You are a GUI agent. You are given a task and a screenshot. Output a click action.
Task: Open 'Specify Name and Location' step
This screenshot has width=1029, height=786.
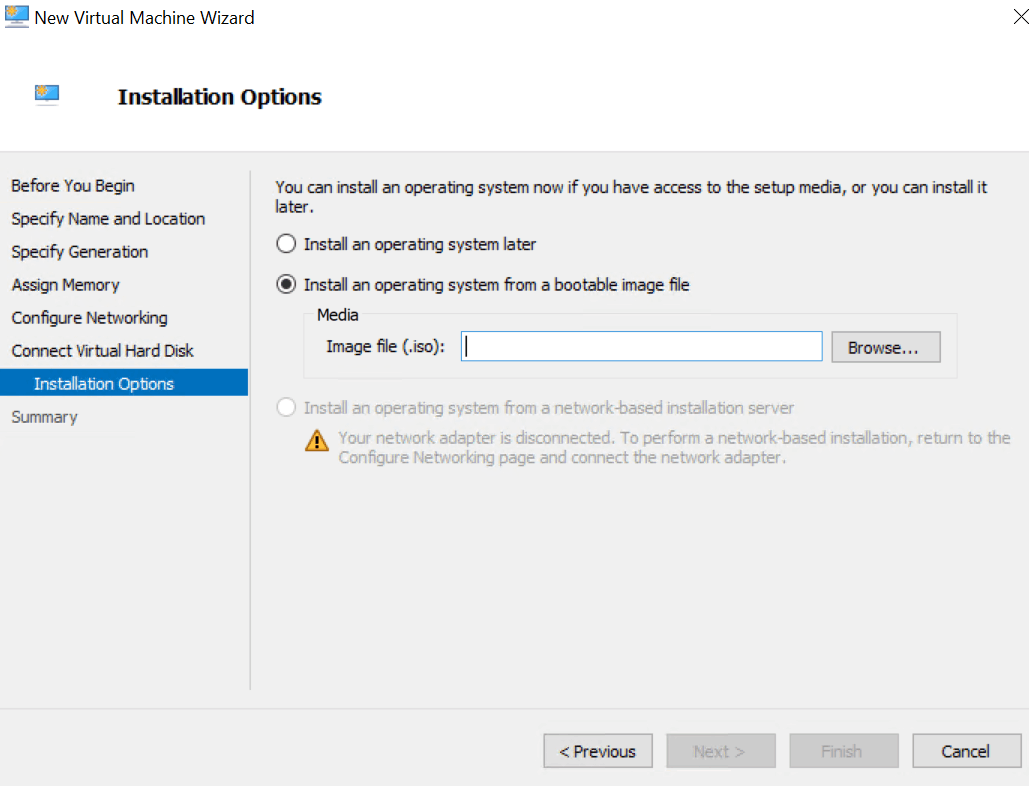107,218
